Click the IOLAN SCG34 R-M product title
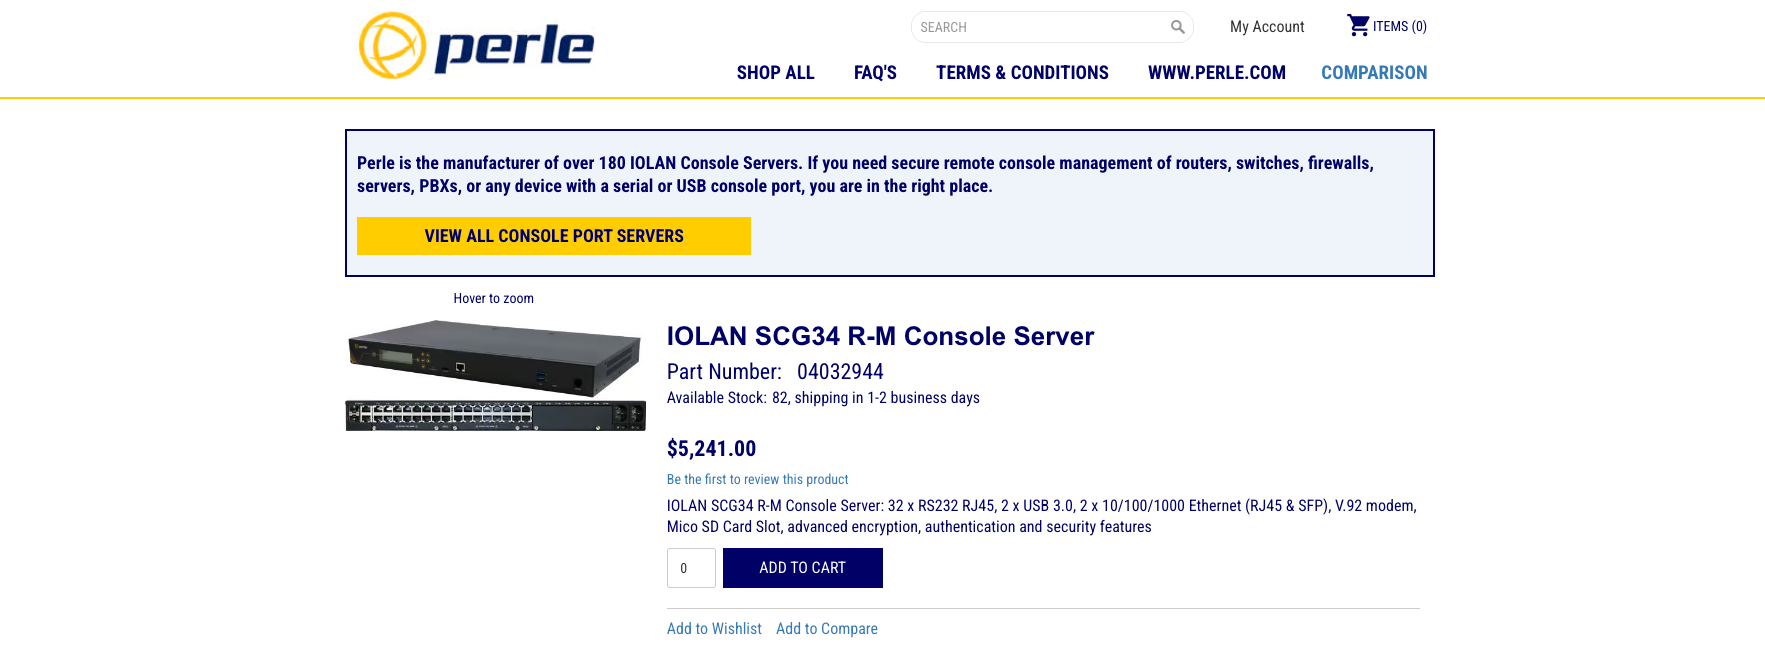1765x656 pixels. click(880, 336)
